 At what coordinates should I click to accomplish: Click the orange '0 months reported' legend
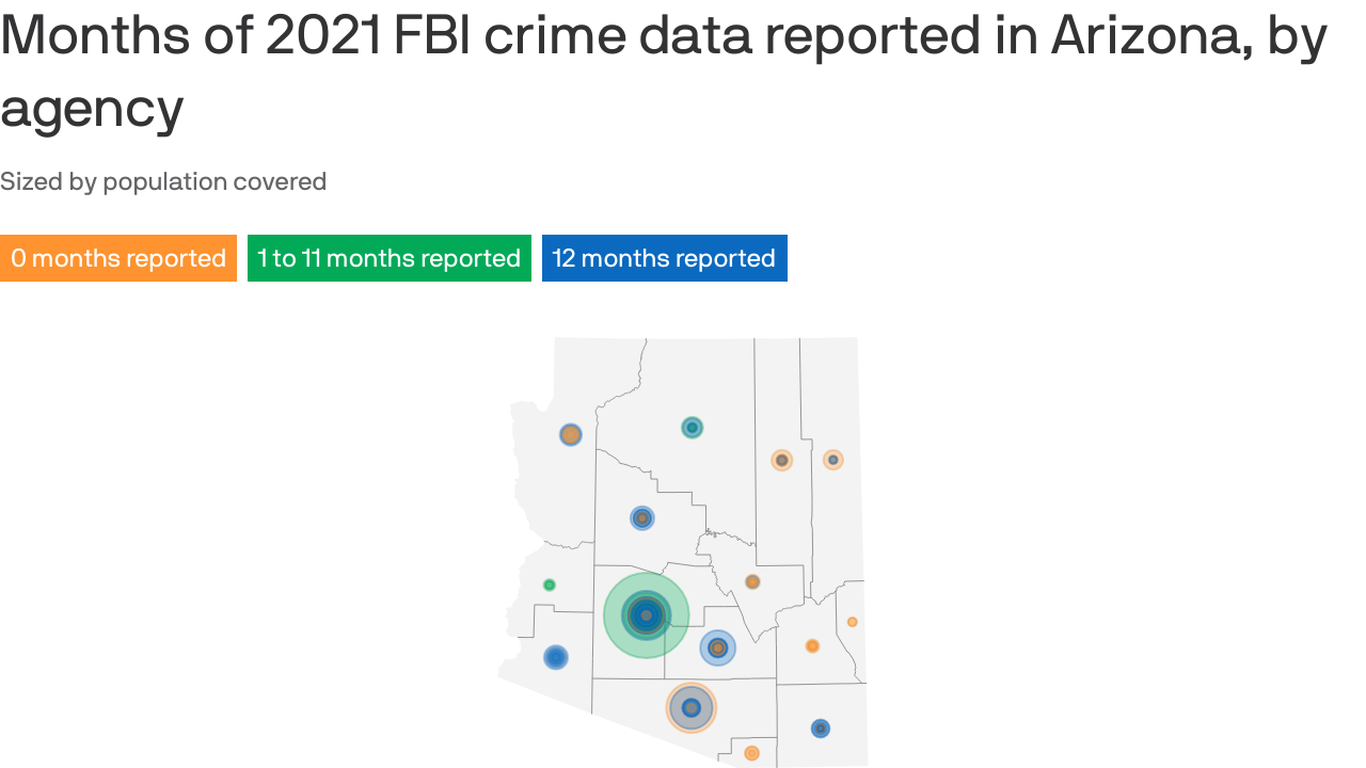118,258
